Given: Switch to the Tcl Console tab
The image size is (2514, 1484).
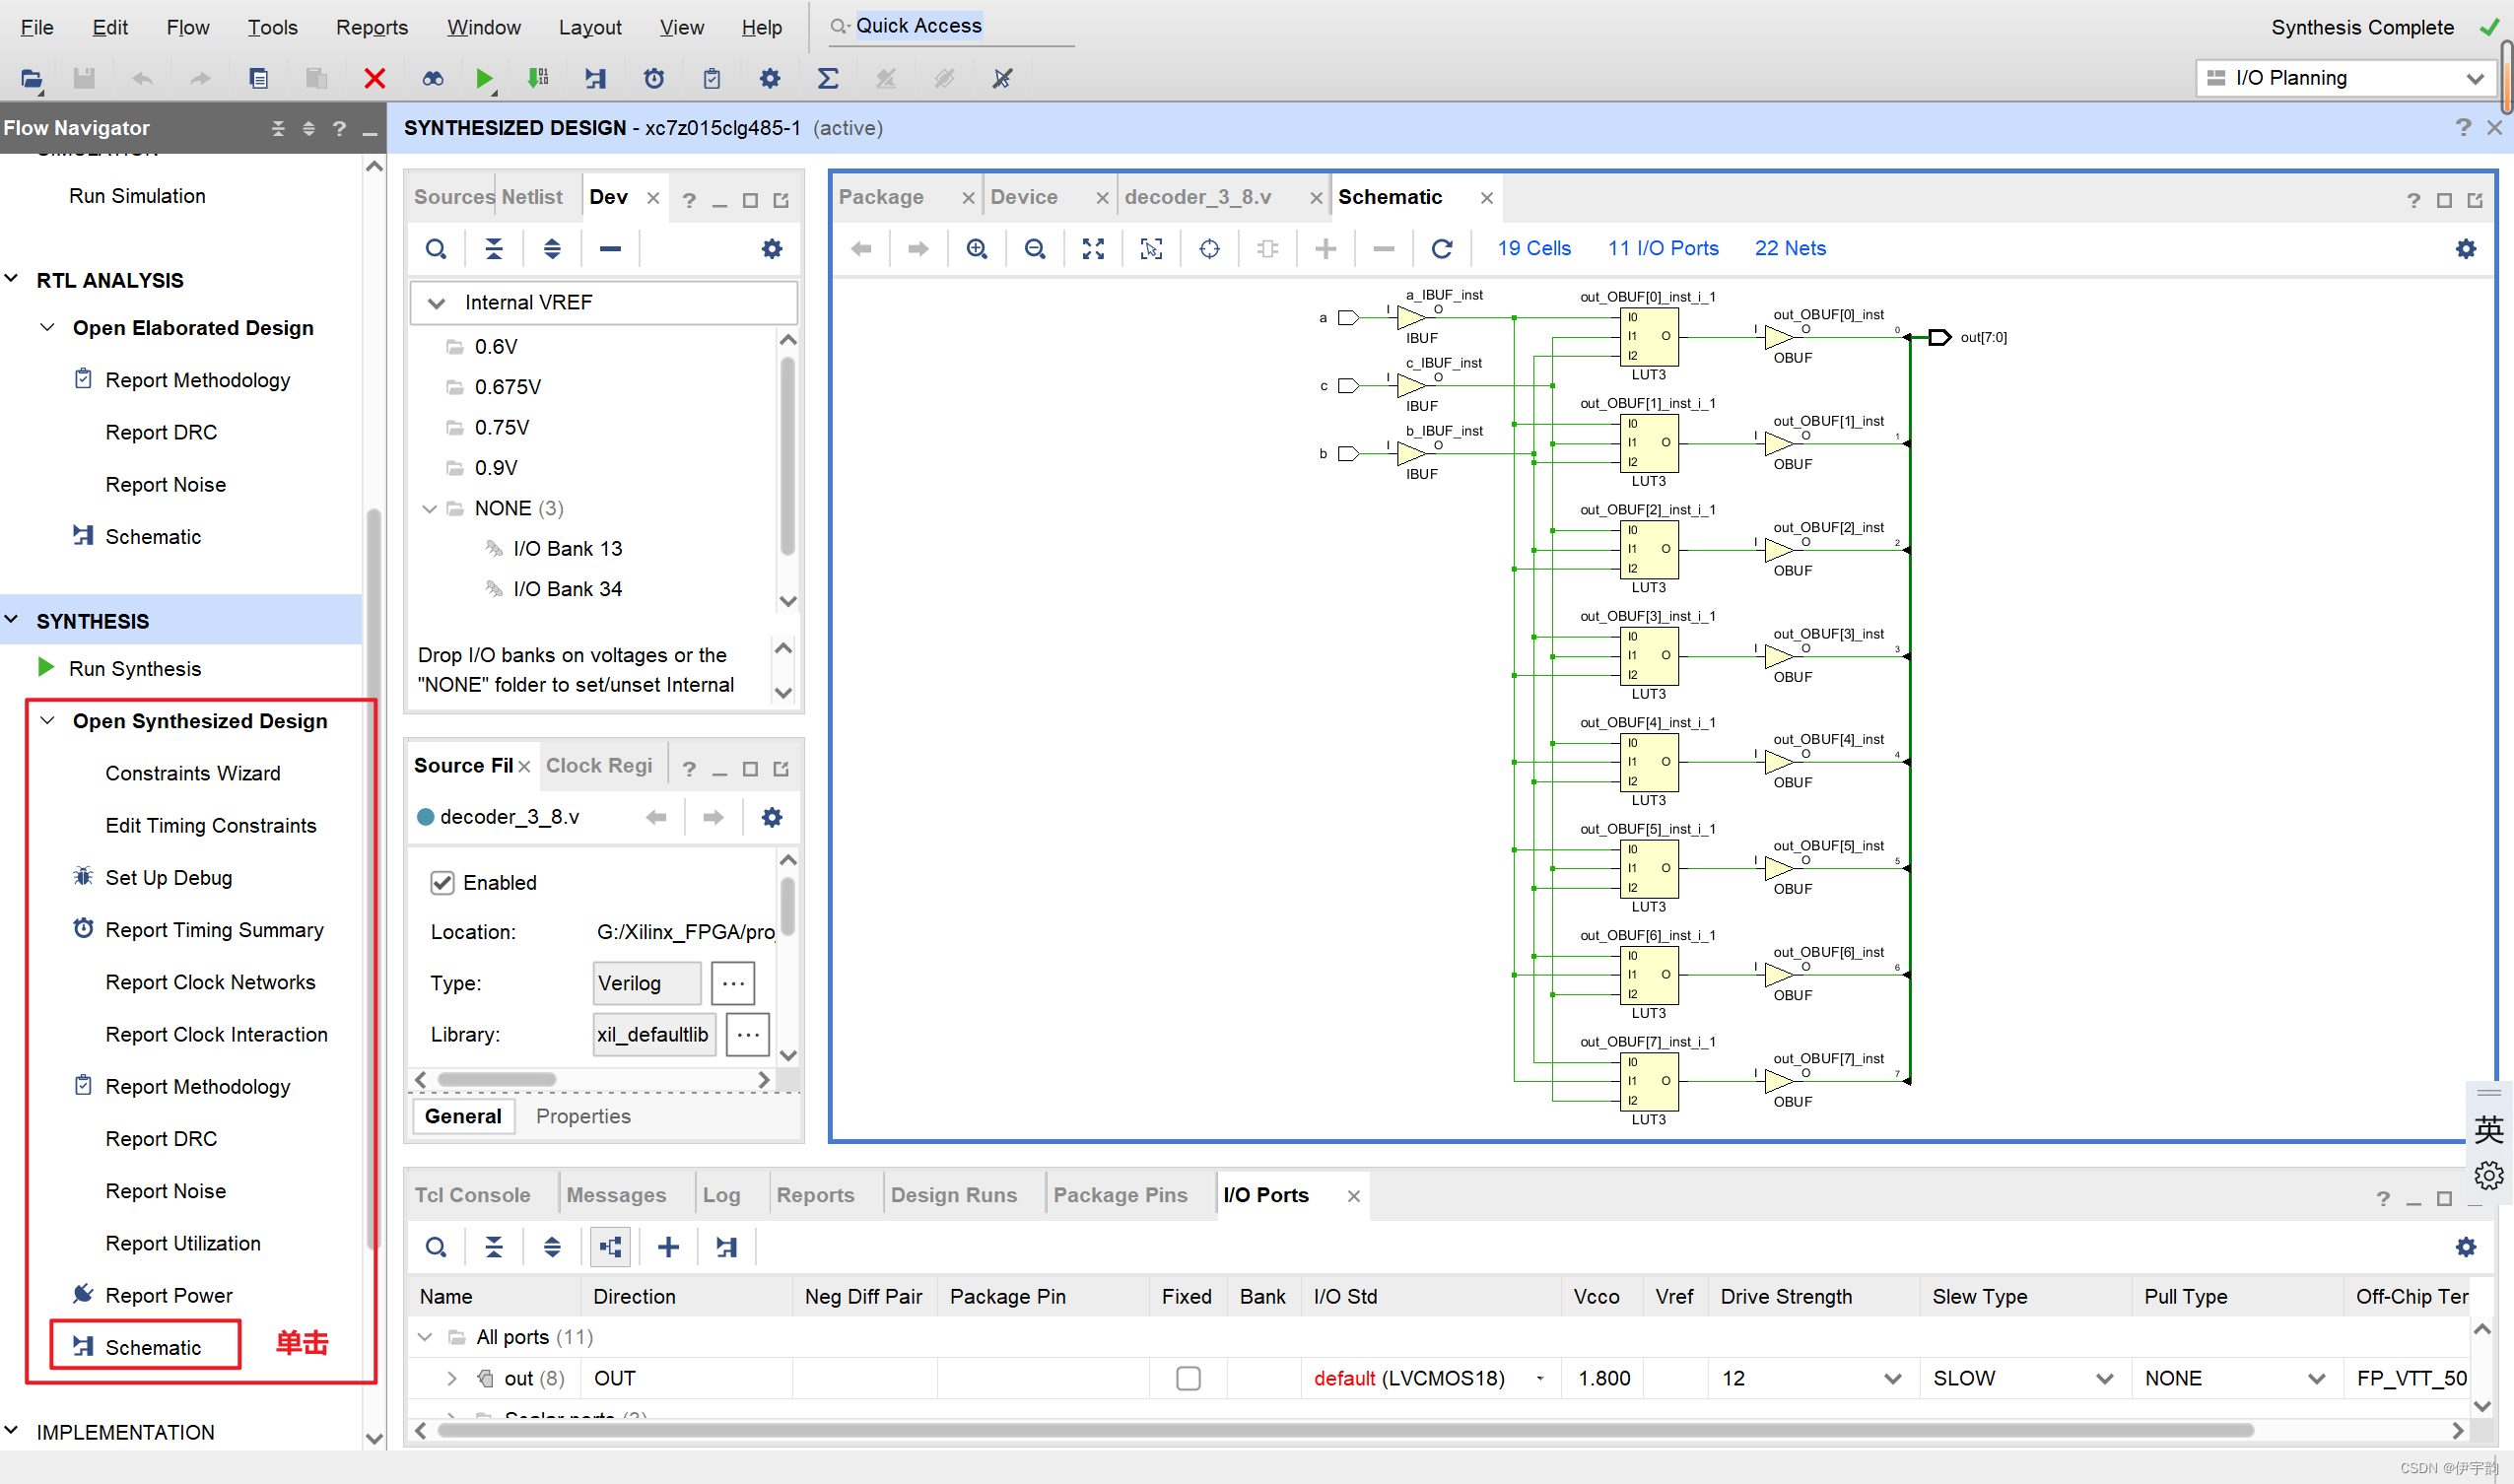Looking at the screenshot, I should coord(472,1195).
